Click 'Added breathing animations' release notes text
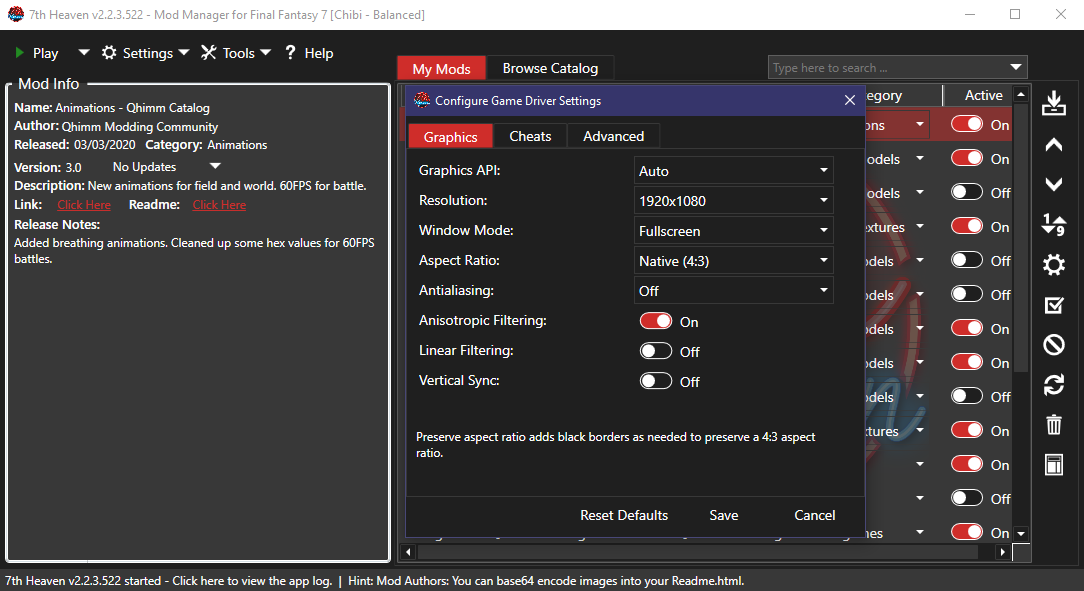 coord(194,251)
